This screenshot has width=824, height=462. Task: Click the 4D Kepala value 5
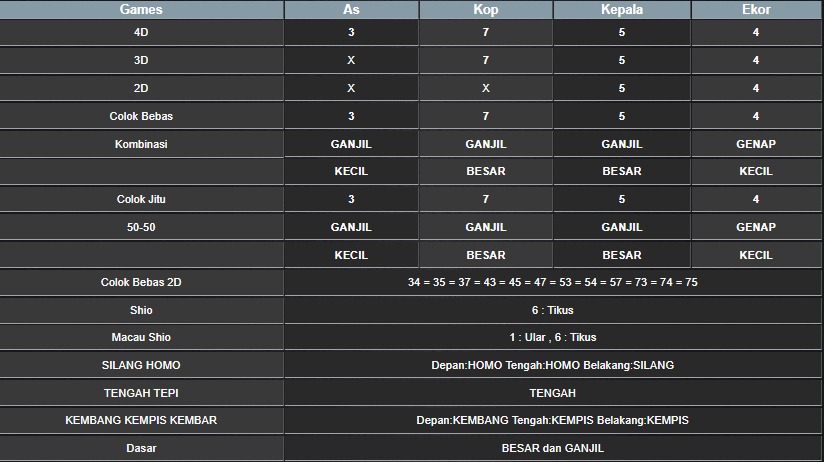click(x=622, y=33)
